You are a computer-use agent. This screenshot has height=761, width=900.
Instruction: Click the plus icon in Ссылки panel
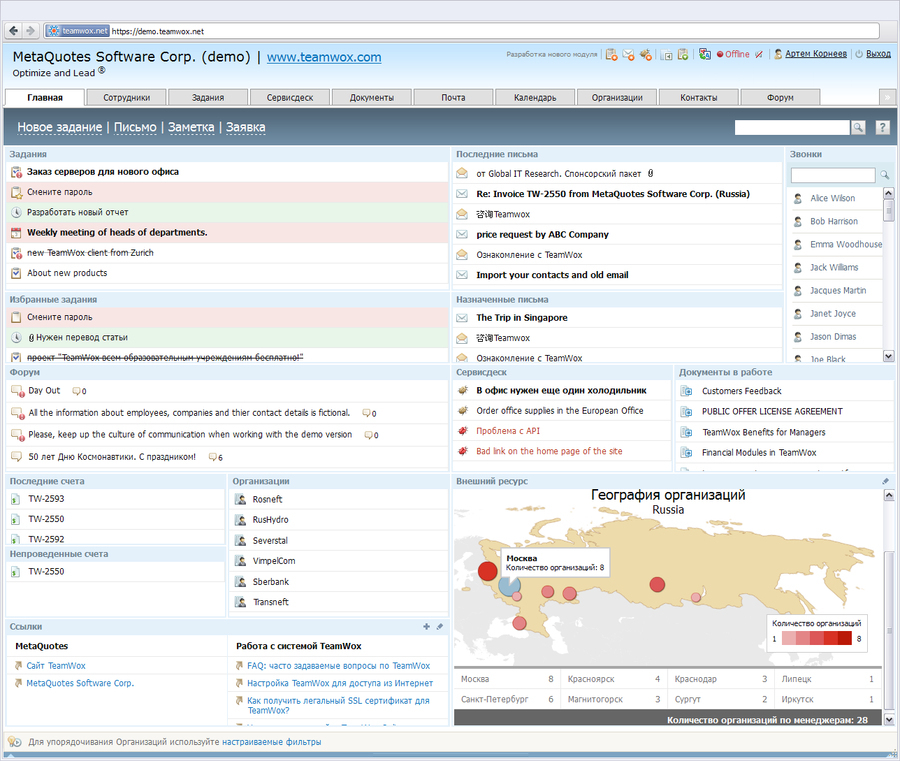[x=426, y=626]
